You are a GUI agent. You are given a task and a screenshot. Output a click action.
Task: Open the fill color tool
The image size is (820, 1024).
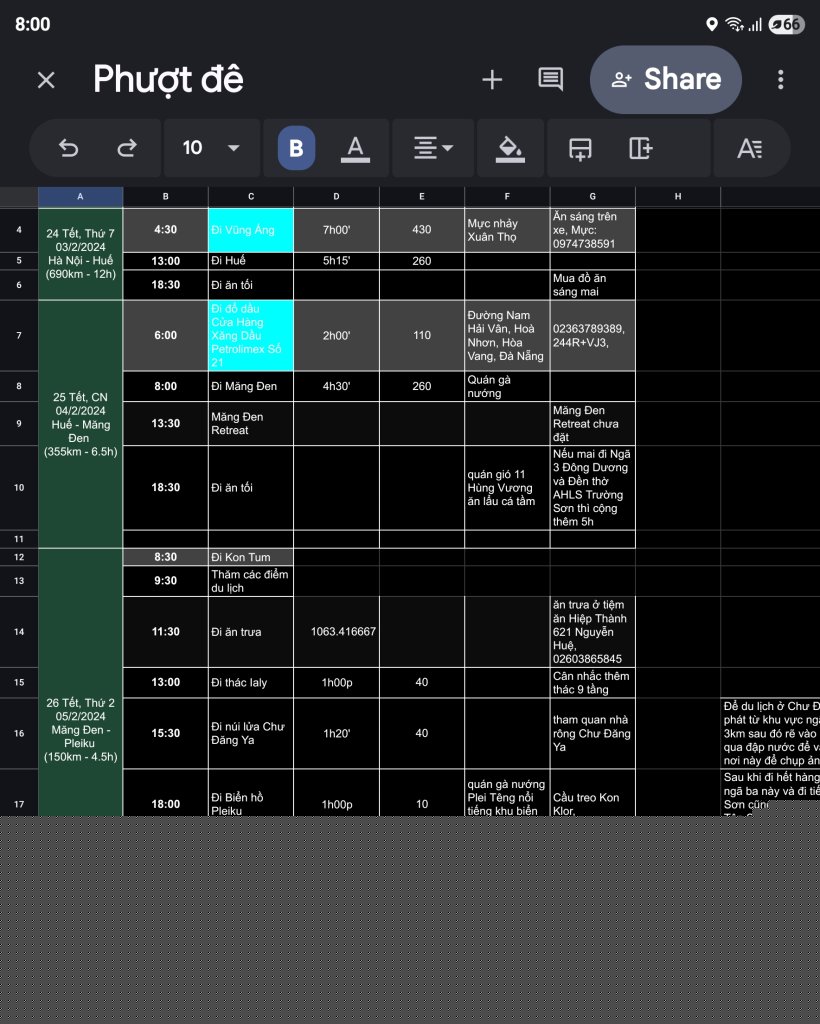point(510,148)
